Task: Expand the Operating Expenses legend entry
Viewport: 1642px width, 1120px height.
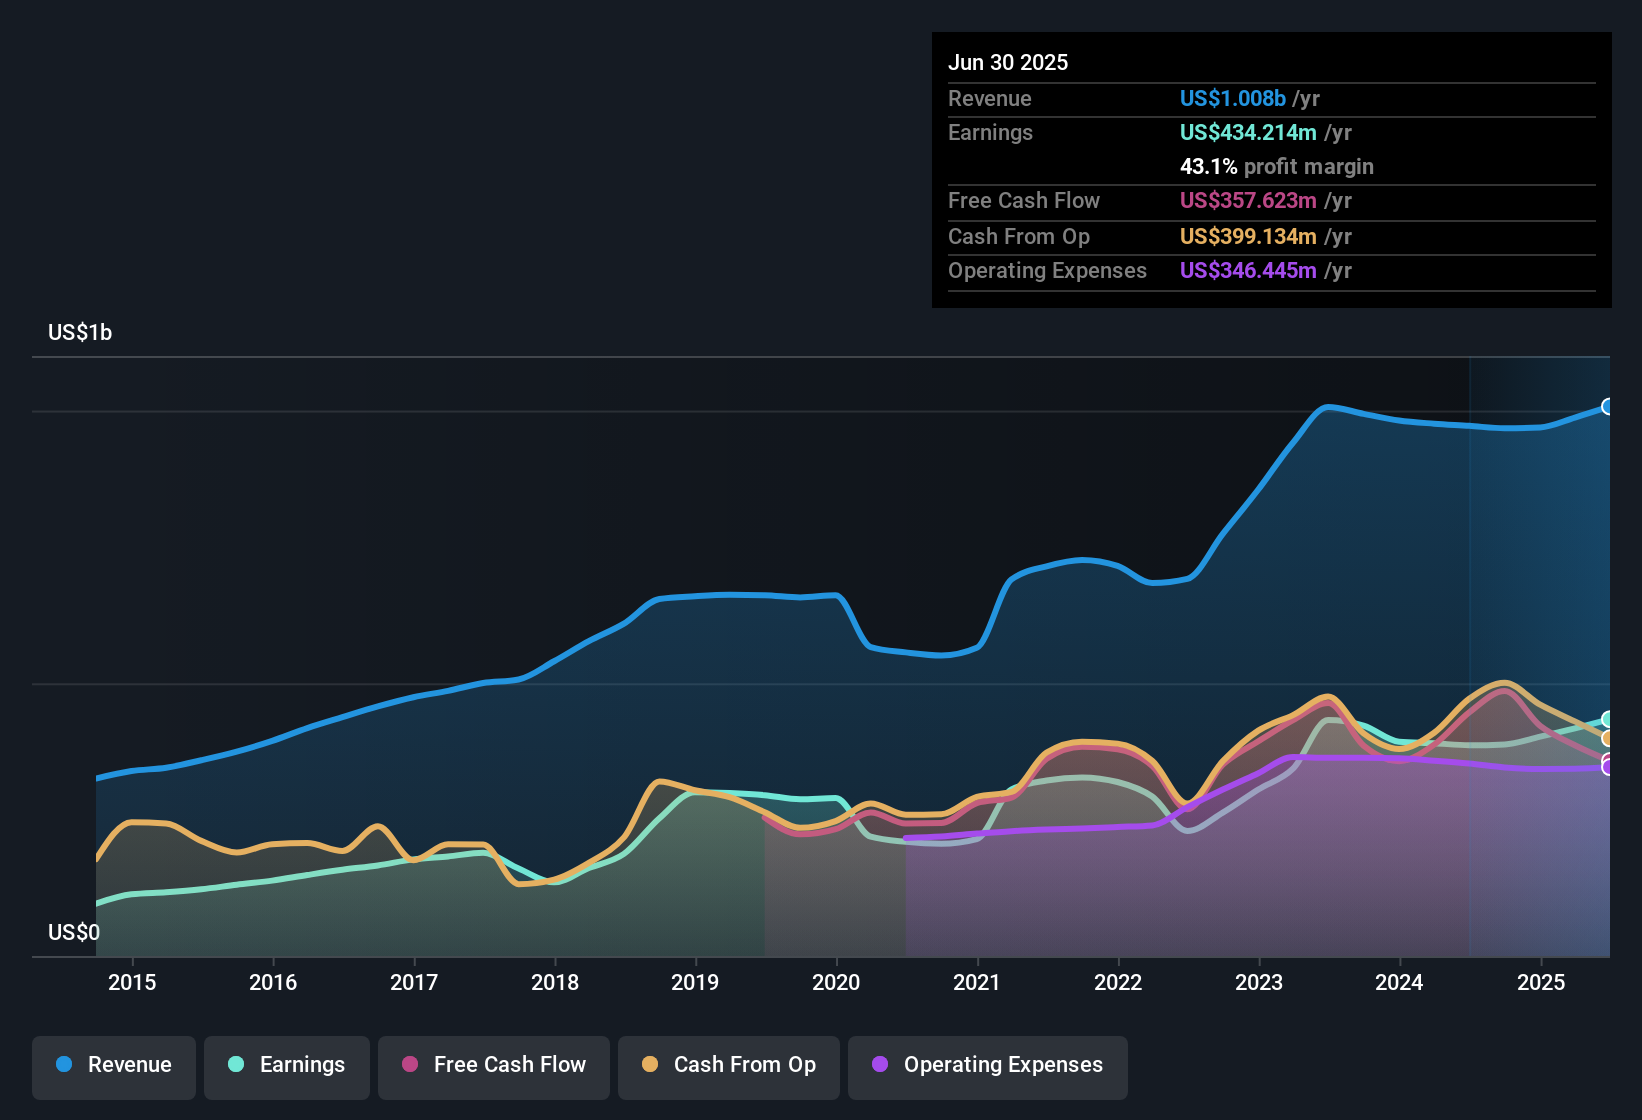Action: (x=987, y=1066)
